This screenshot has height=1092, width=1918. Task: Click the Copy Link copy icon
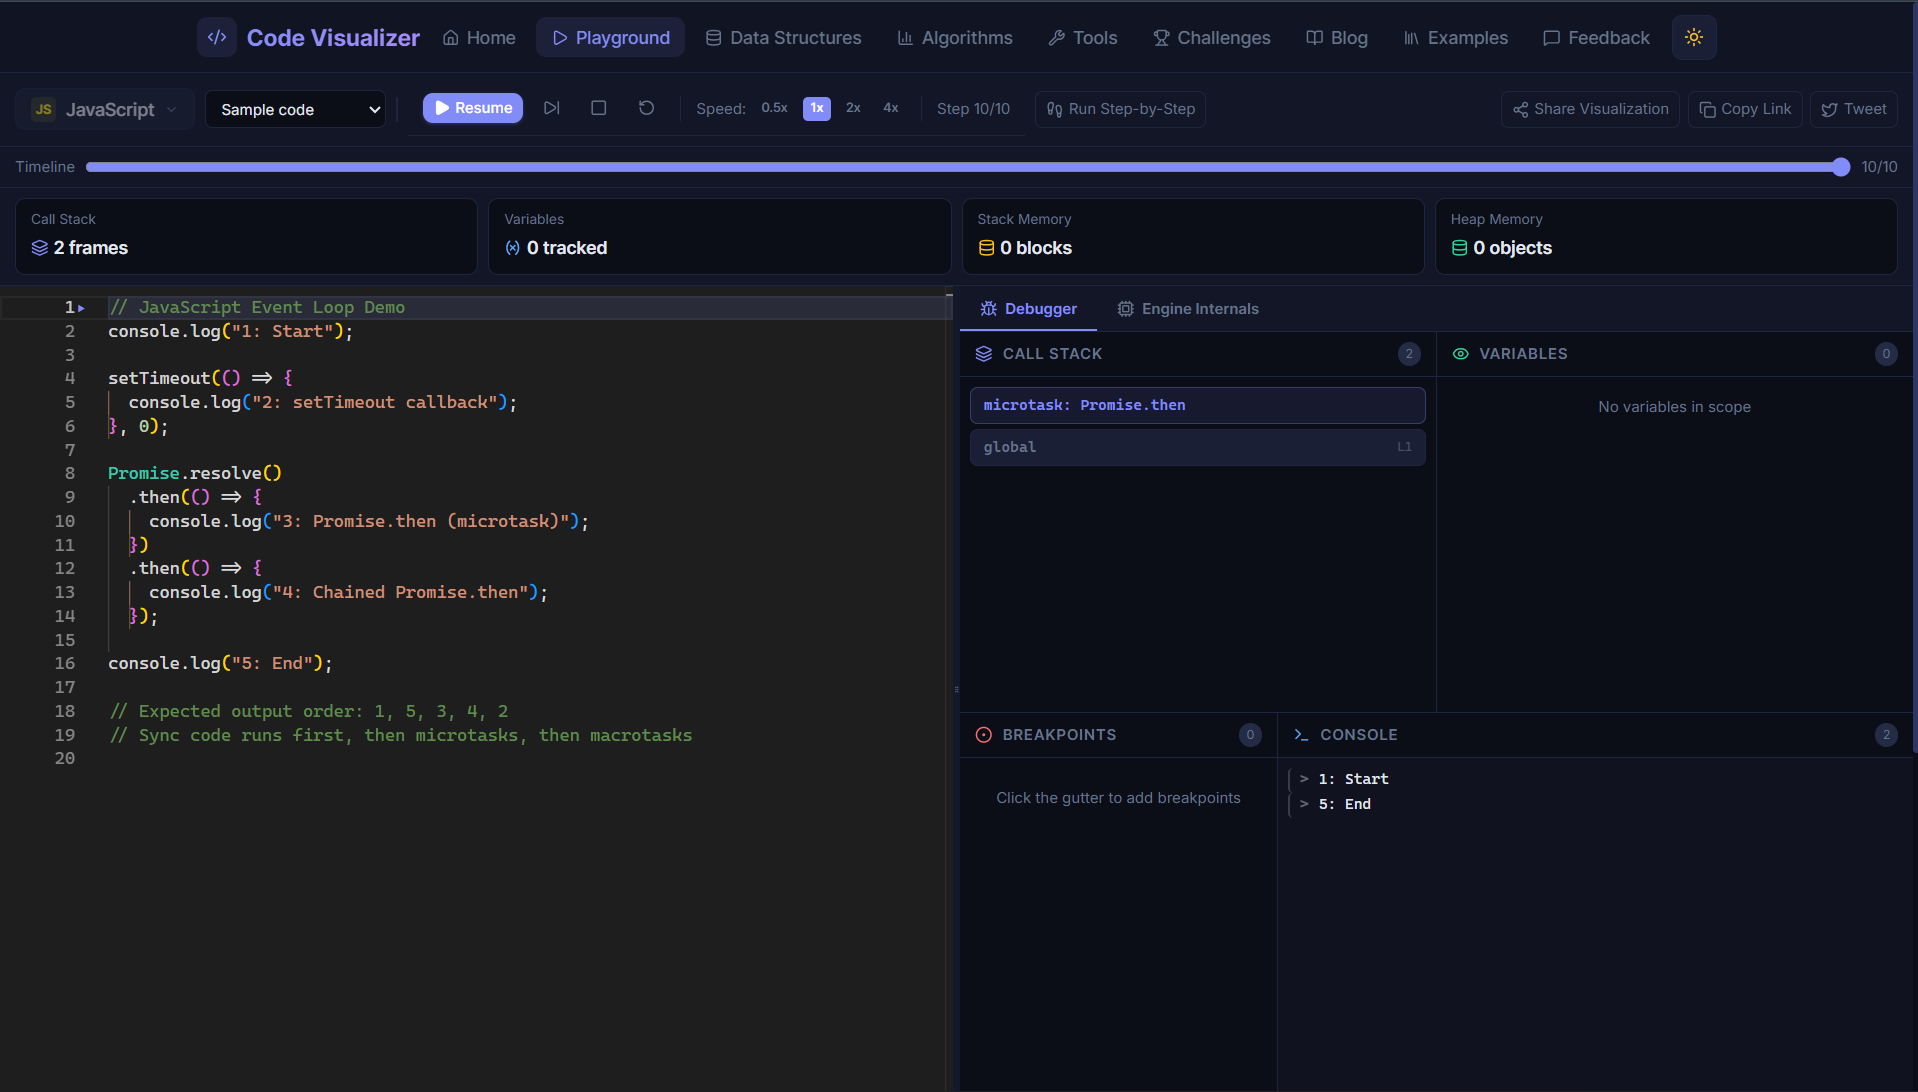(1707, 109)
